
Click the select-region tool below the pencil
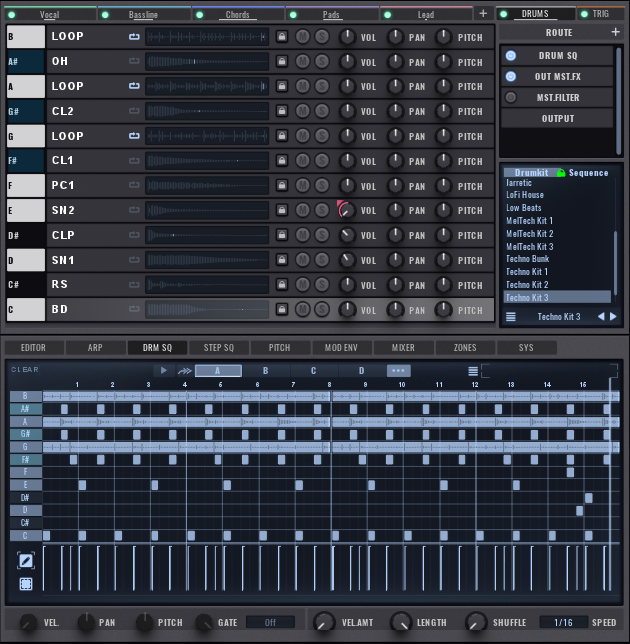(x=26, y=585)
